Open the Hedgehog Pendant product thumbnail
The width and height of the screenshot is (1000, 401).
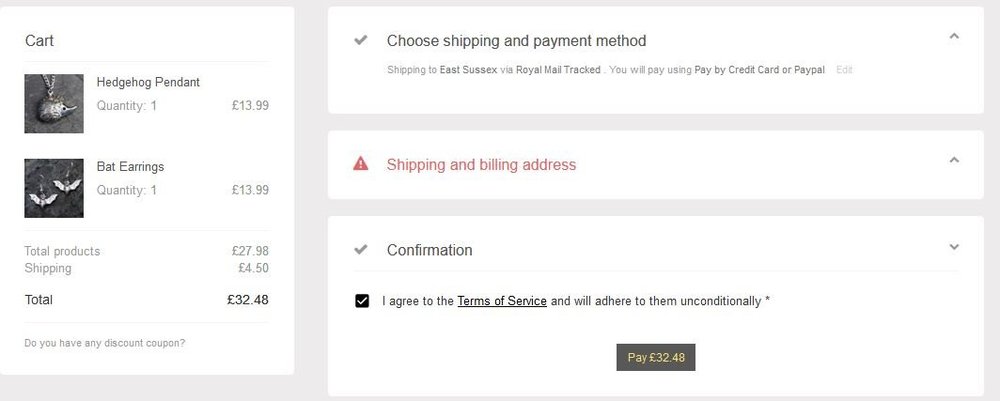[x=54, y=104]
